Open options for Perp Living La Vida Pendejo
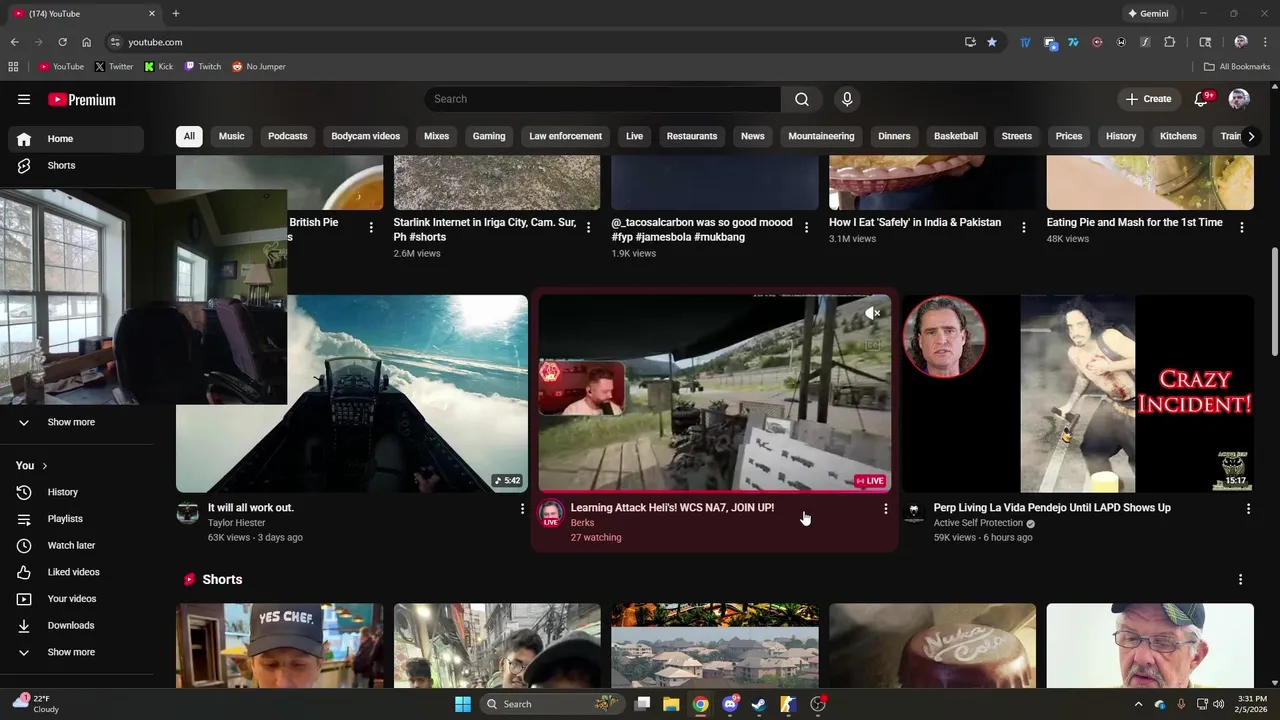Image resolution: width=1280 pixels, height=720 pixels. point(1248,509)
